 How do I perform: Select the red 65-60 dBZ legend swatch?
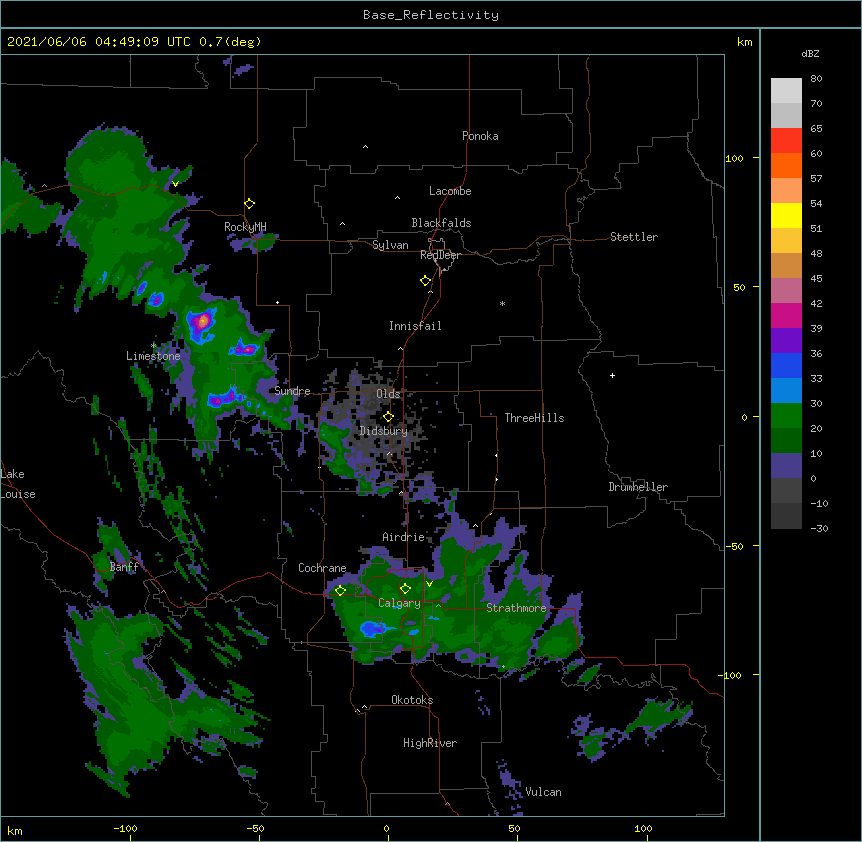point(786,141)
